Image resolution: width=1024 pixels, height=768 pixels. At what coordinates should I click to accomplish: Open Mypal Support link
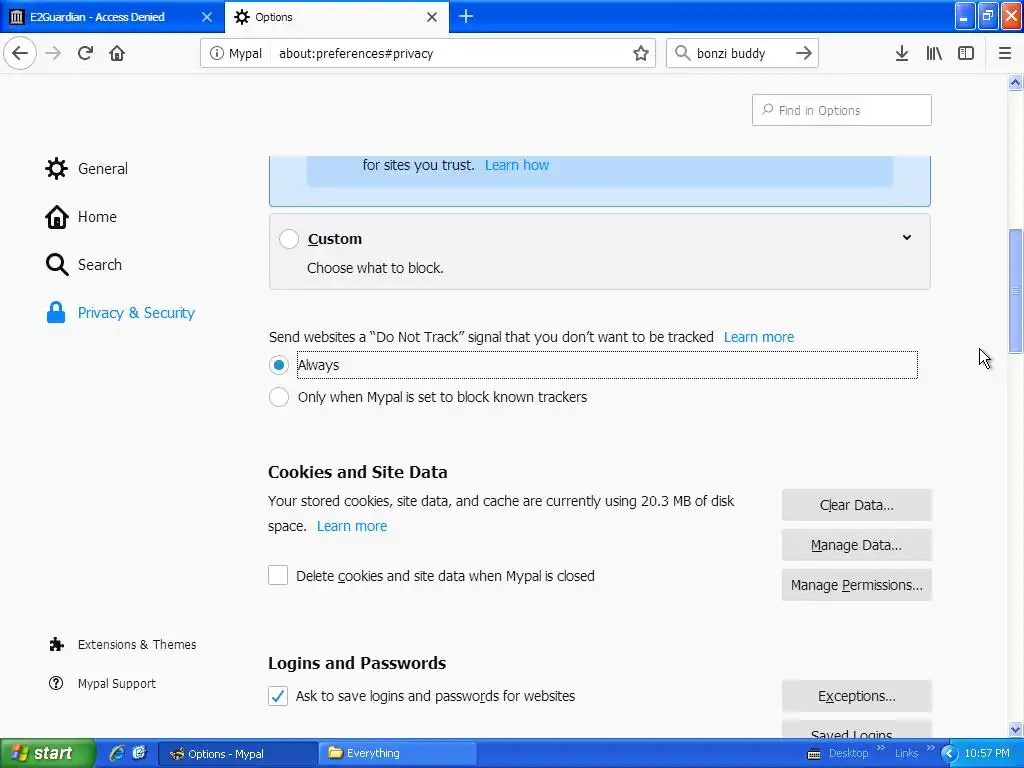point(116,683)
